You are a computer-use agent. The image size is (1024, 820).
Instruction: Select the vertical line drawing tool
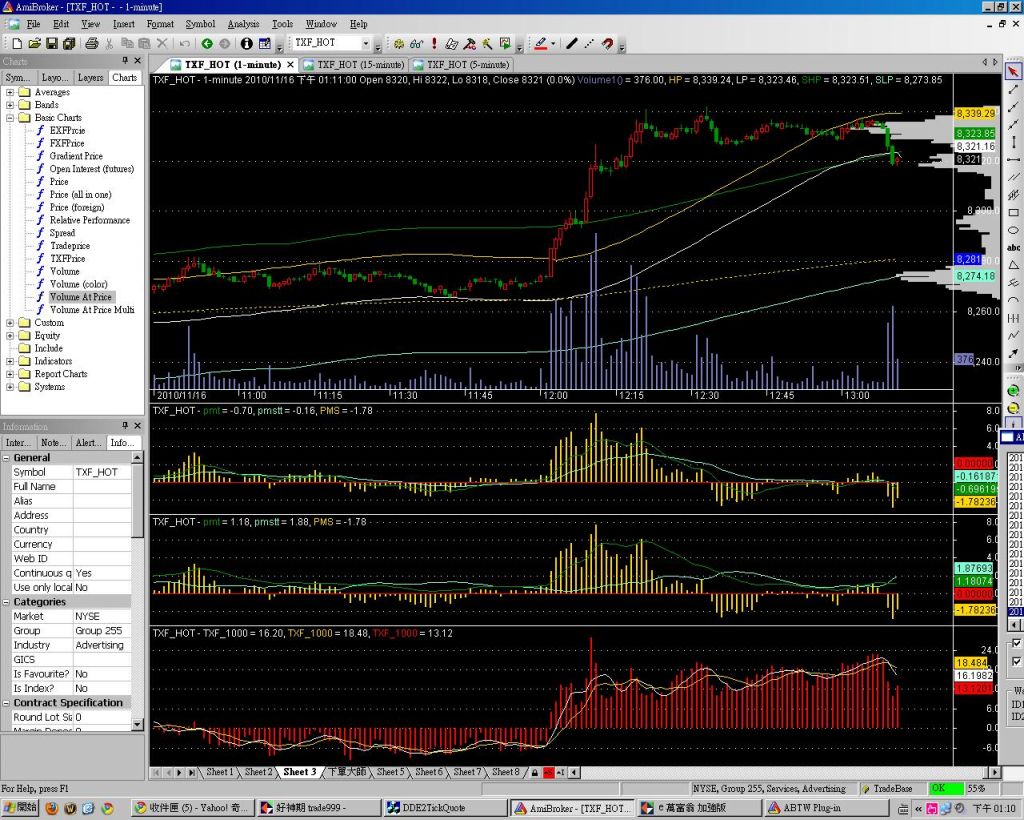coord(1013,142)
